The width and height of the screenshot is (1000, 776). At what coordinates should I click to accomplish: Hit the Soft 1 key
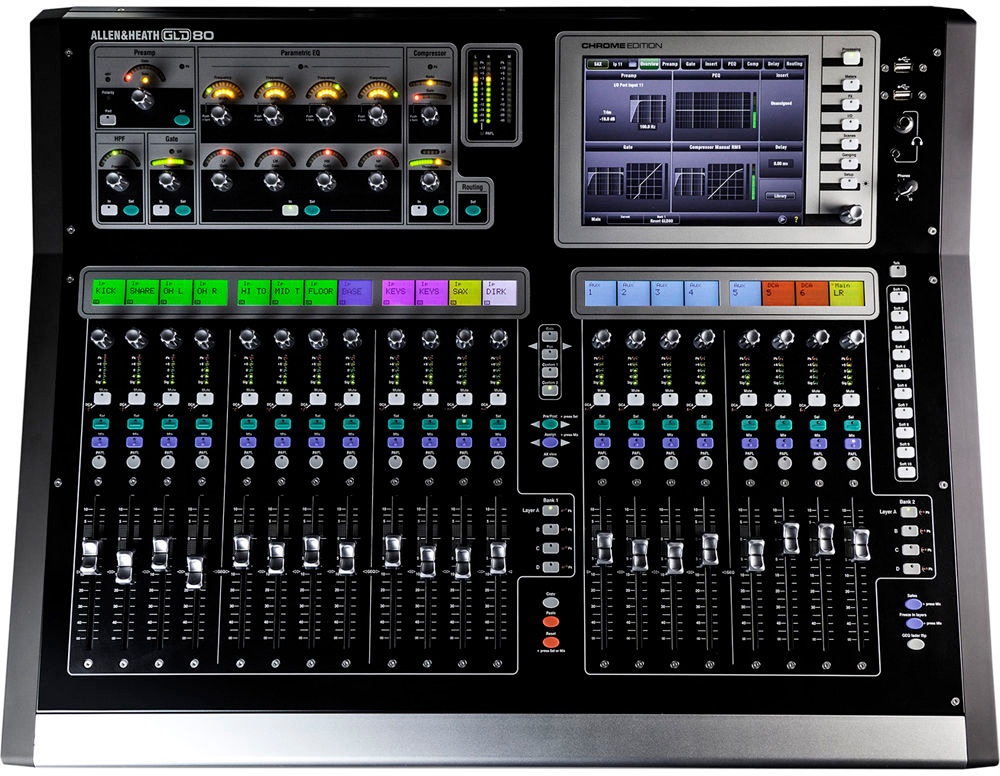tap(897, 297)
